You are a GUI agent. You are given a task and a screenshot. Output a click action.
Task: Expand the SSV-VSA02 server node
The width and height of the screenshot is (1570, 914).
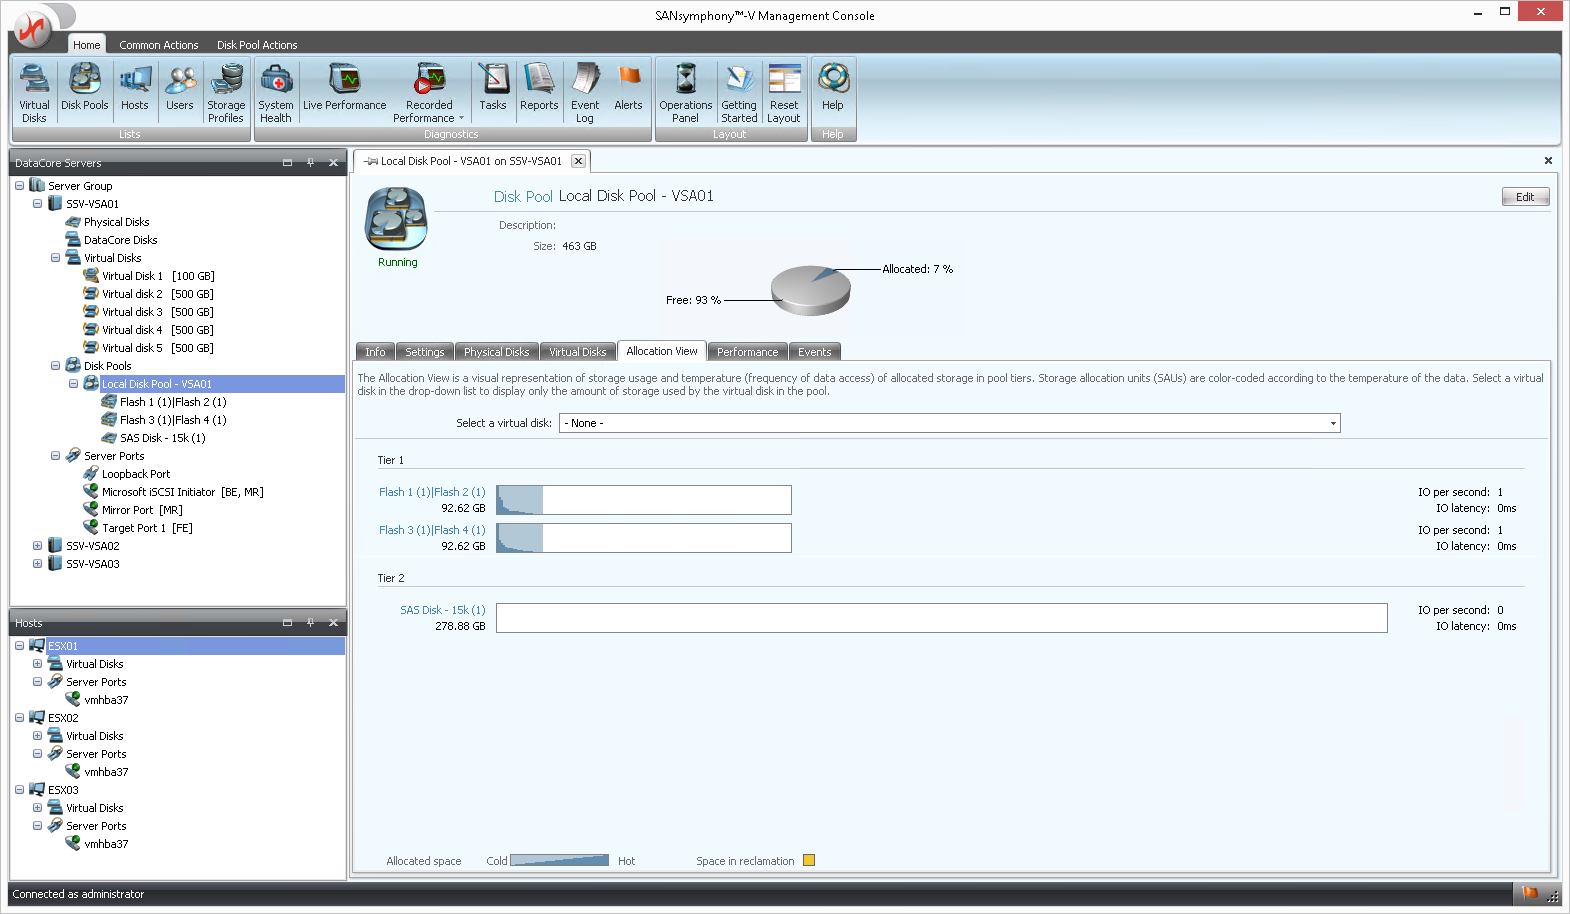click(x=37, y=546)
